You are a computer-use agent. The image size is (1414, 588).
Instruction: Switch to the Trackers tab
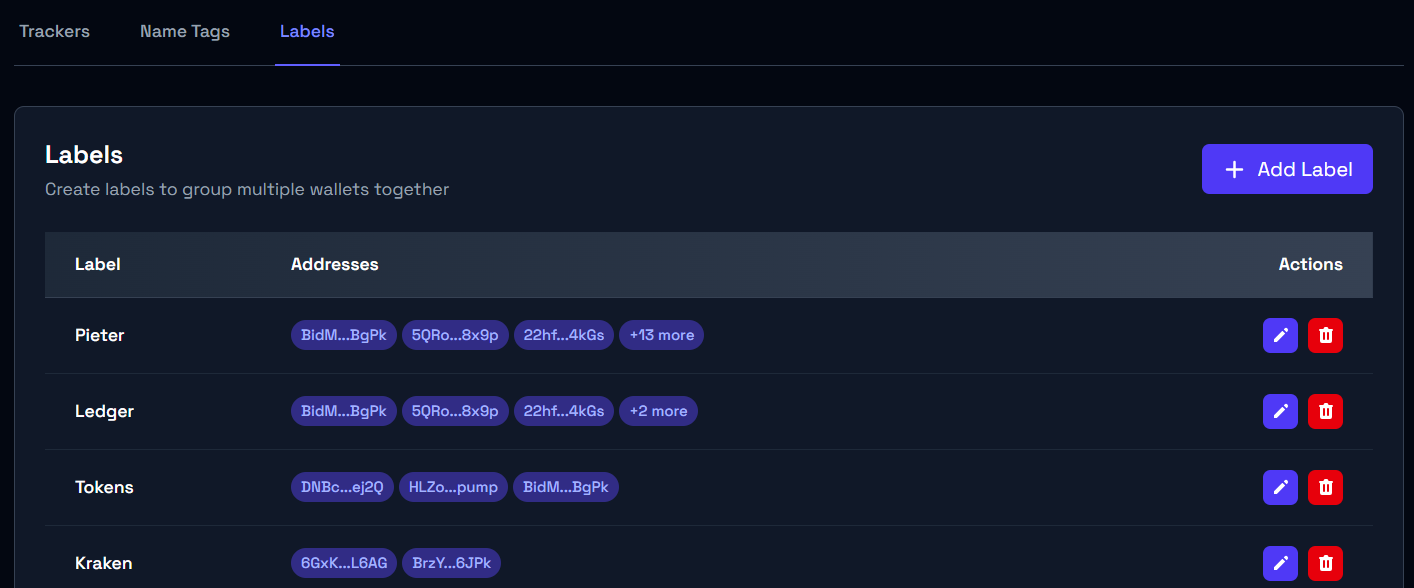pos(54,31)
